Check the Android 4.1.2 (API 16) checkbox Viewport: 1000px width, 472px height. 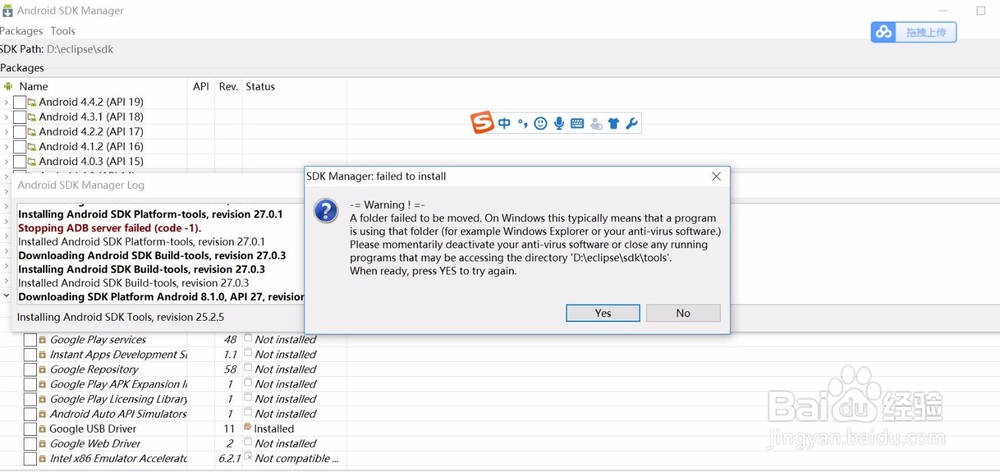point(20,147)
